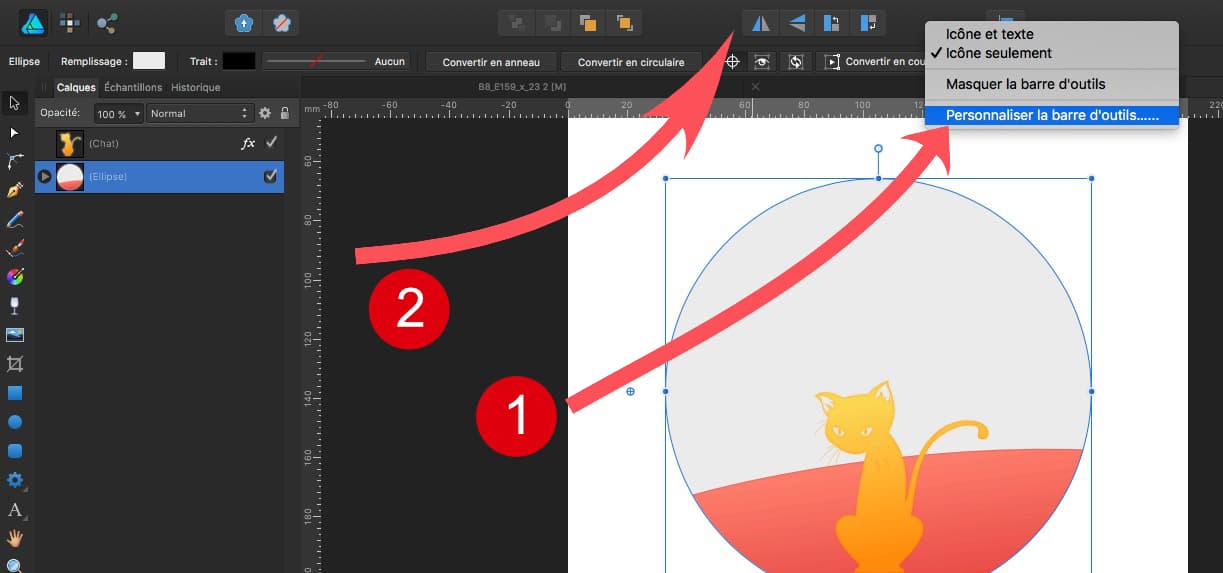This screenshot has height=573, width=1223.
Task: Switch to the Historique tab
Action: pyautogui.click(x=196, y=87)
